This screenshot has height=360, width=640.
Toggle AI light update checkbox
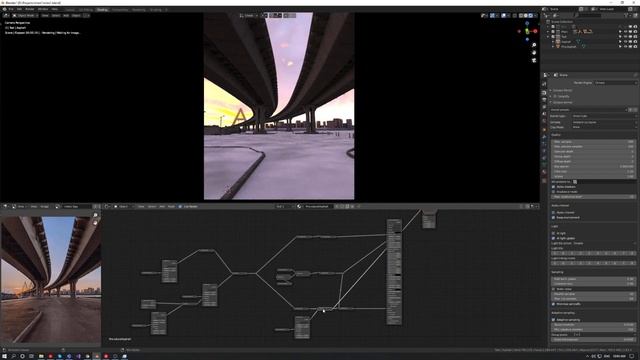tap(553, 238)
